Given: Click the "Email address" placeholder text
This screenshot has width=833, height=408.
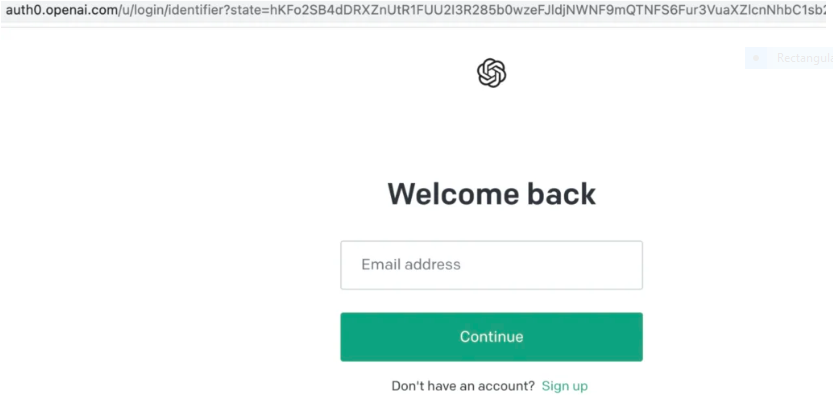Looking at the screenshot, I should coord(411,265).
